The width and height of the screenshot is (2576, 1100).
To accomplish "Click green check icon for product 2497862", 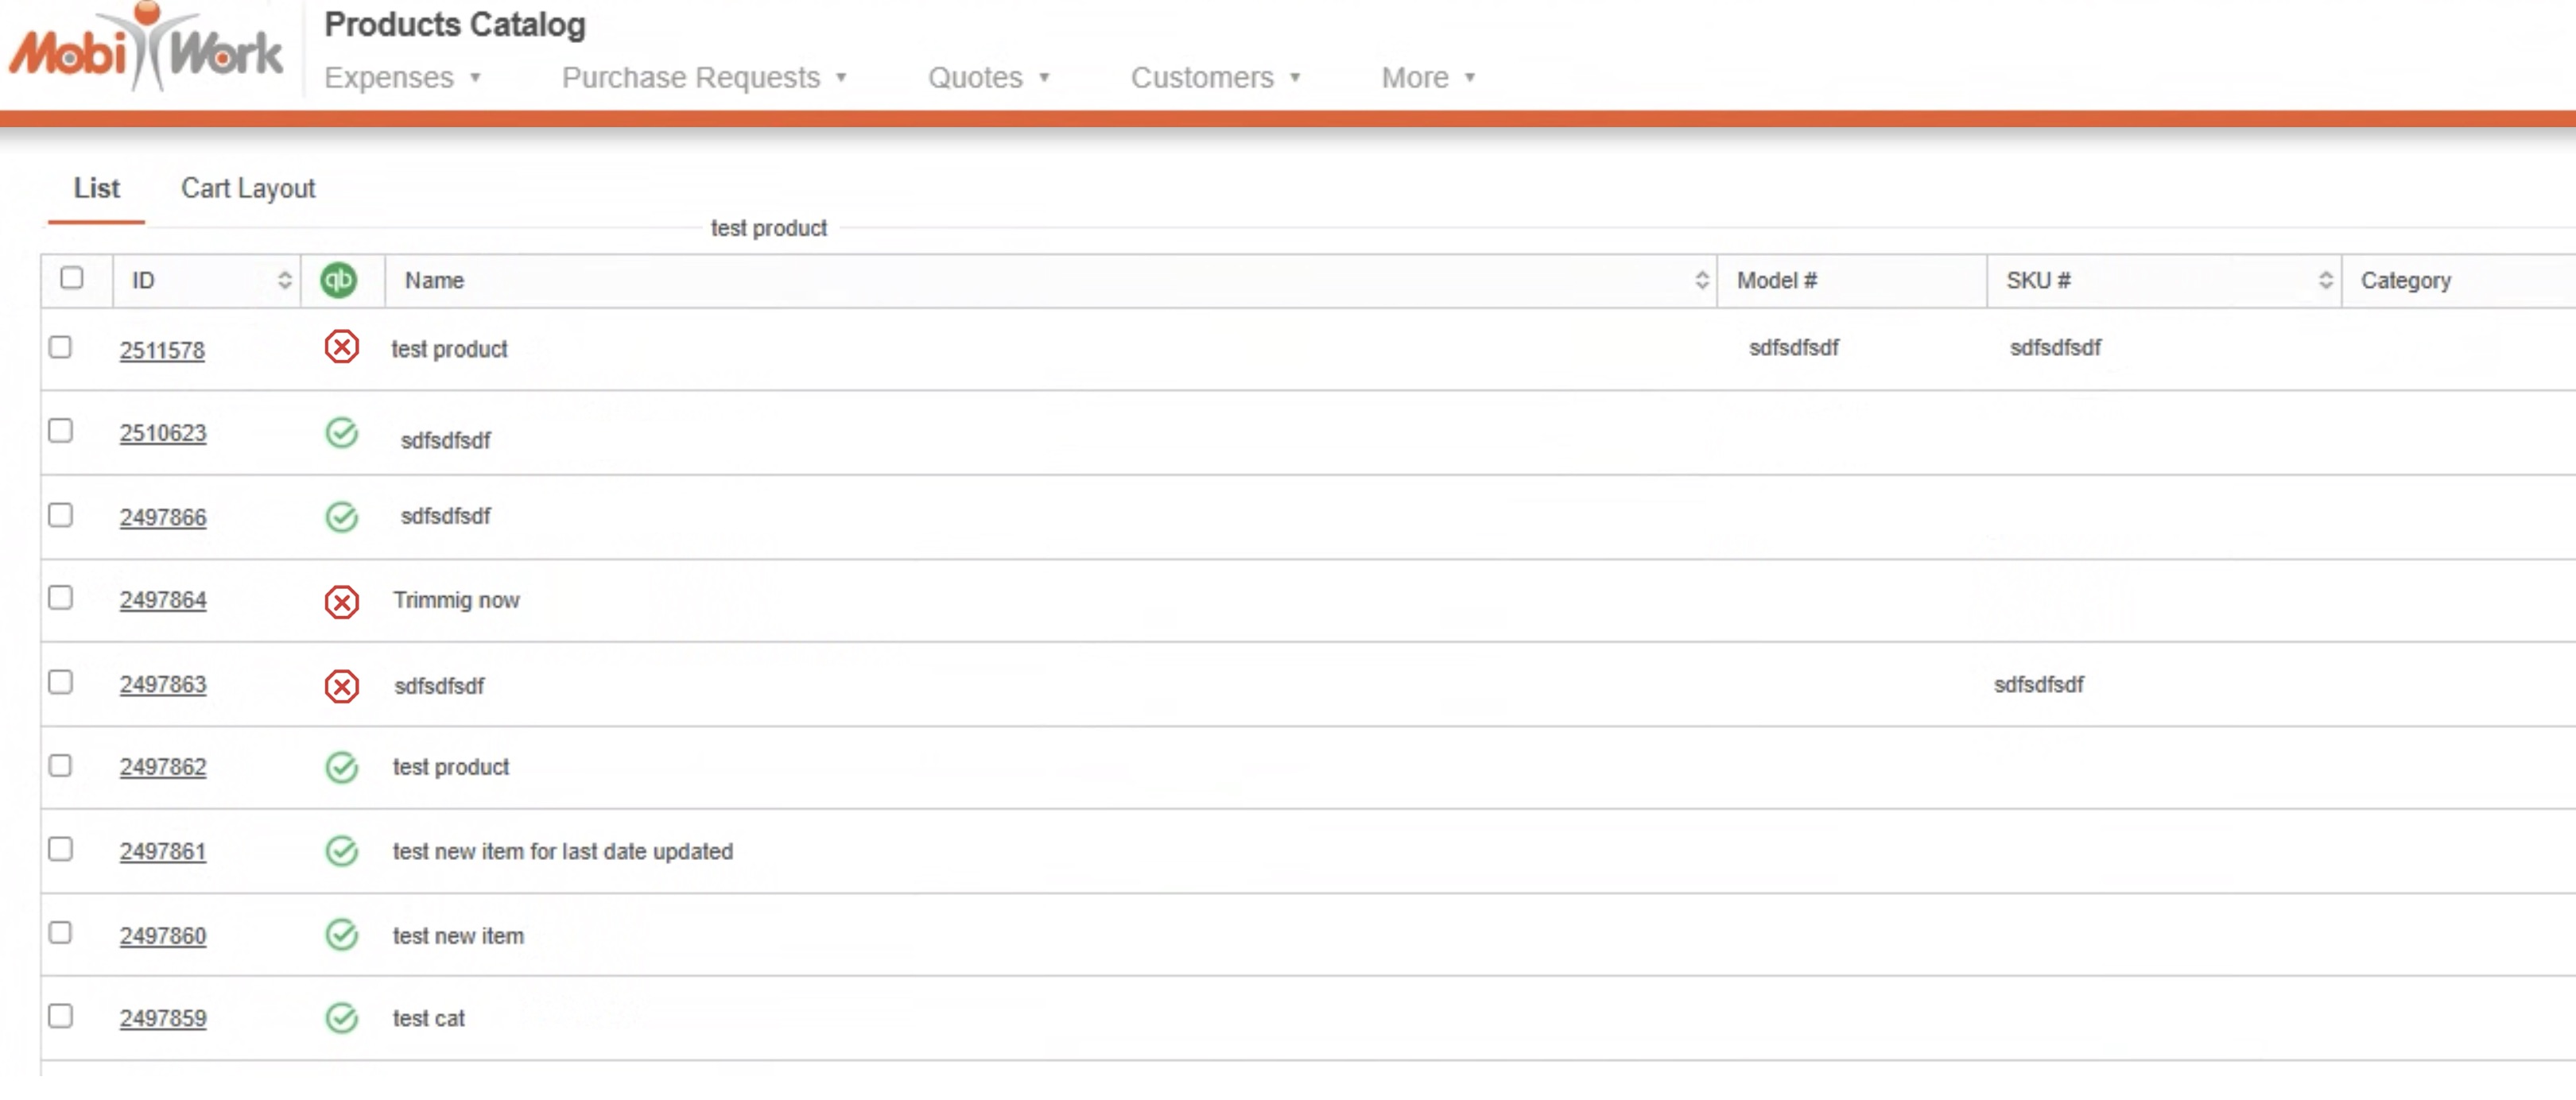I will (341, 767).
